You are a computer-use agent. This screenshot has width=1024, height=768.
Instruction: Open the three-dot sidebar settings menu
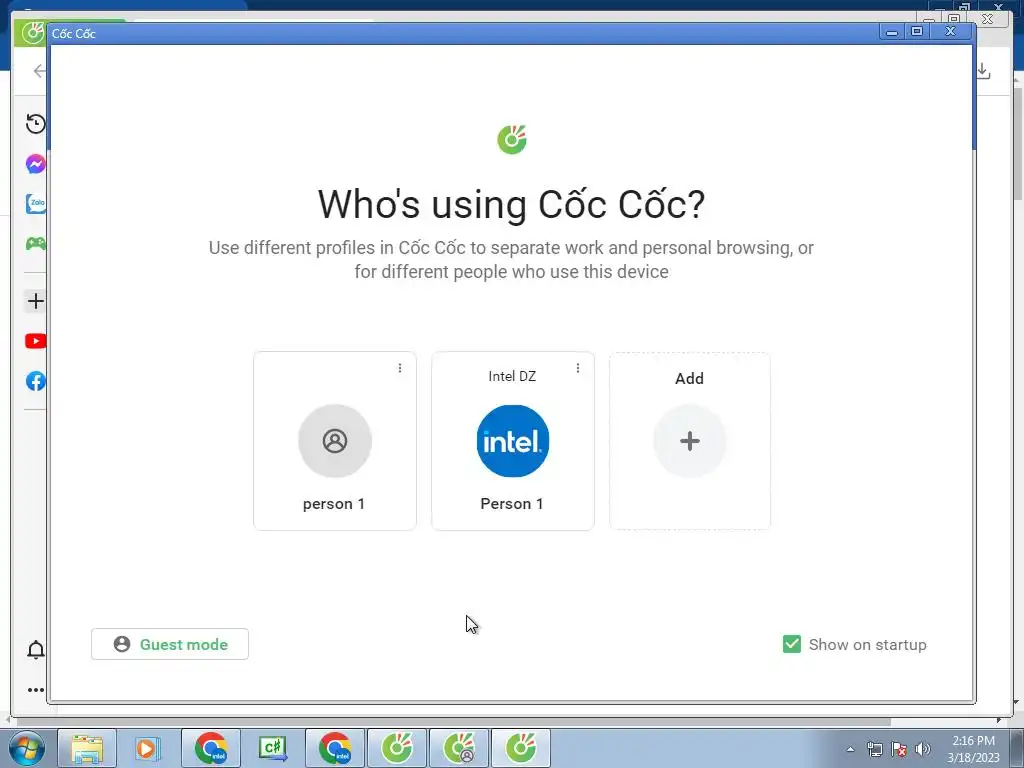point(35,690)
